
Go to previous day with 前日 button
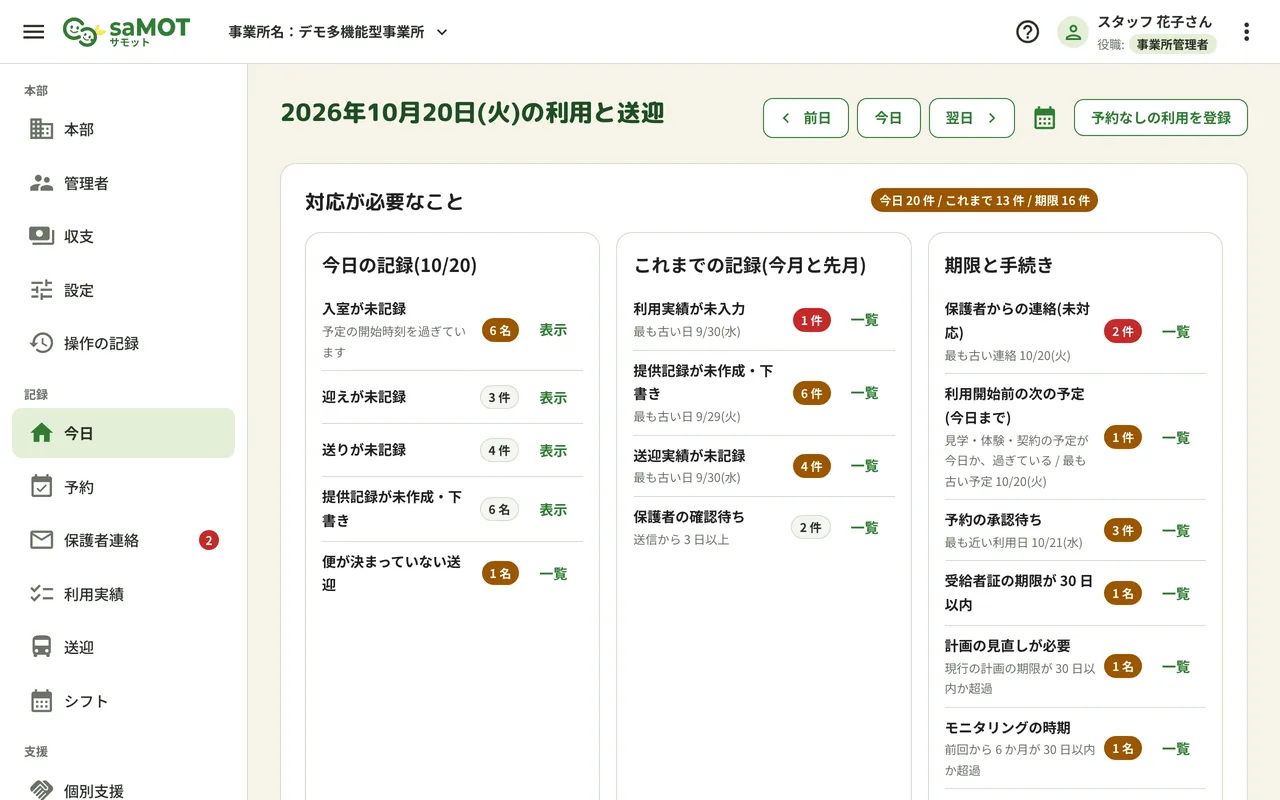(x=806, y=118)
